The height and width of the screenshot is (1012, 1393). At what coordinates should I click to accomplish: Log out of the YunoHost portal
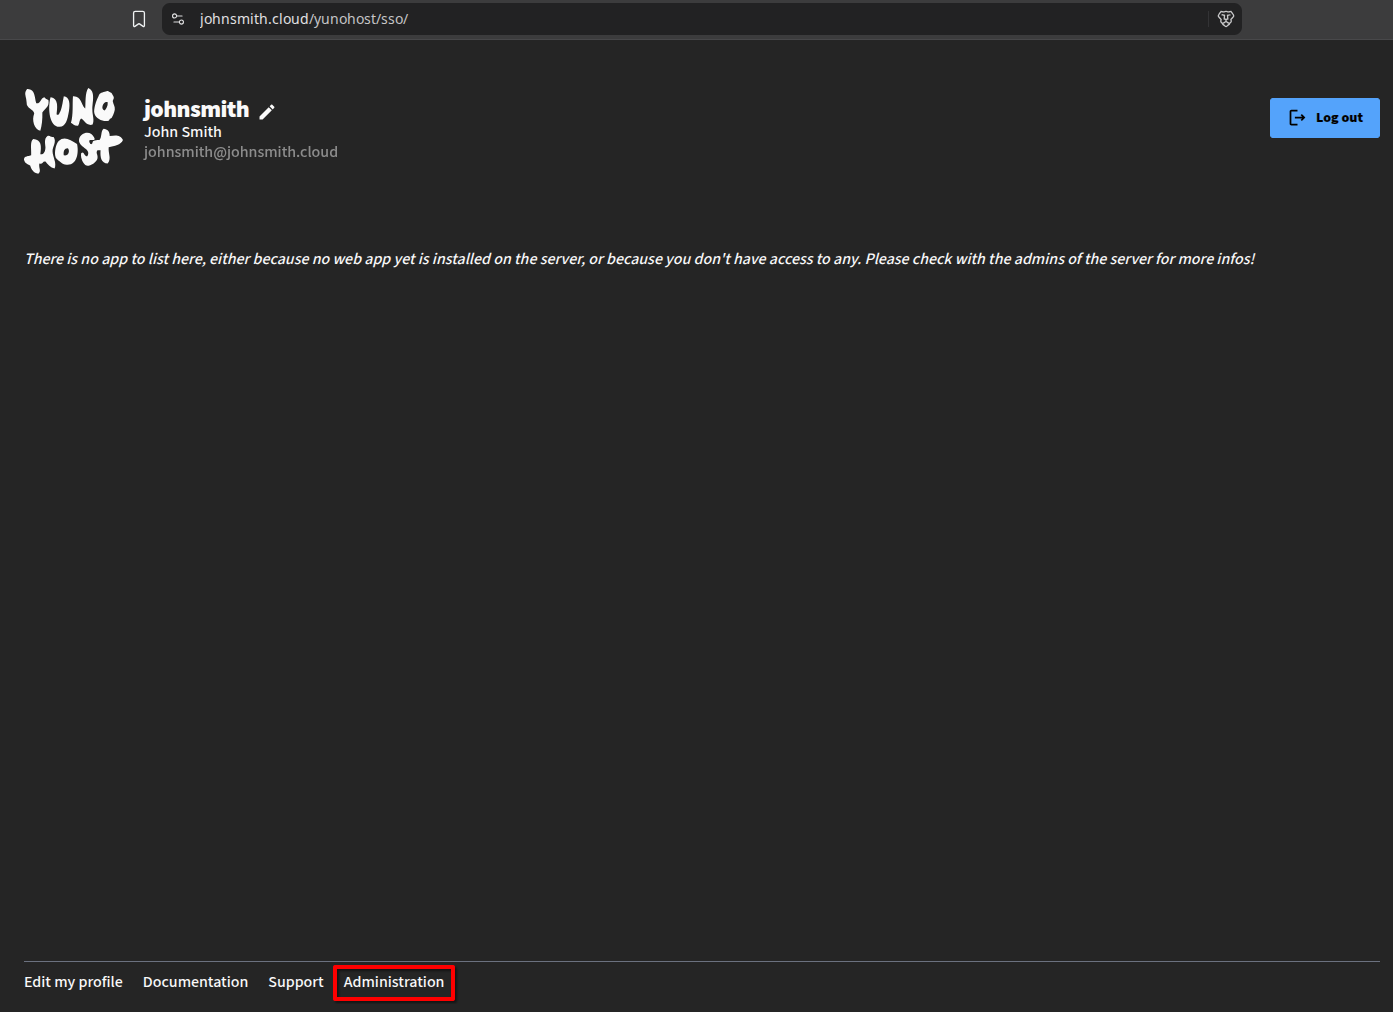pyautogui.click(x=1324, y=118)
